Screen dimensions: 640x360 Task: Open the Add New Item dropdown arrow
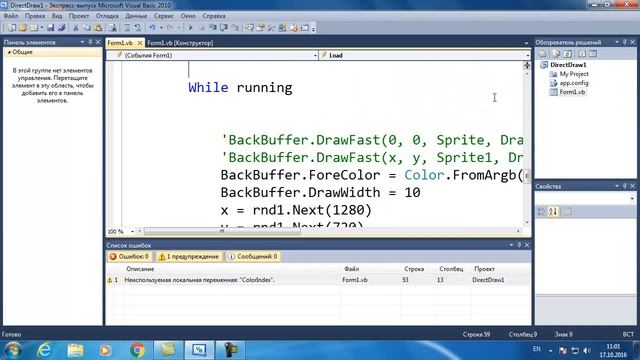click(x=42, y=28)
